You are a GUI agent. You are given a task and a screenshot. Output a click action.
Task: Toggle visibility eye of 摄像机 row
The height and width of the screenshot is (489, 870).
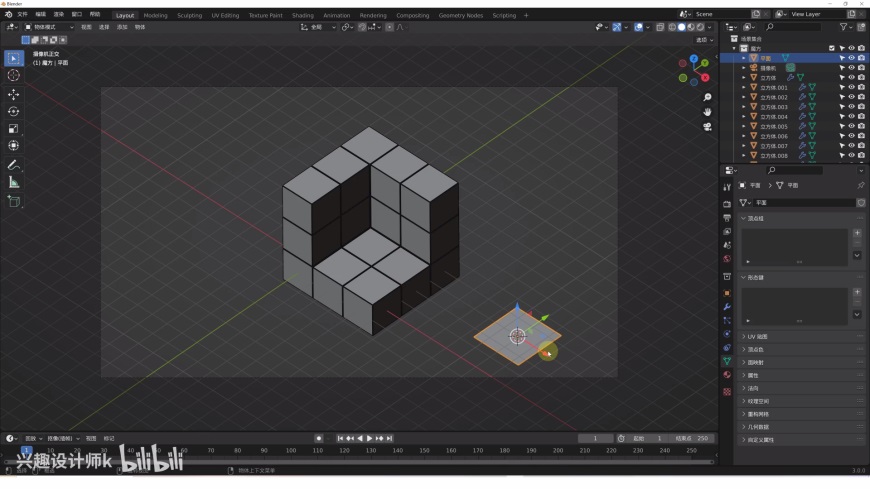pyautogui.click(x=851, y=68)
